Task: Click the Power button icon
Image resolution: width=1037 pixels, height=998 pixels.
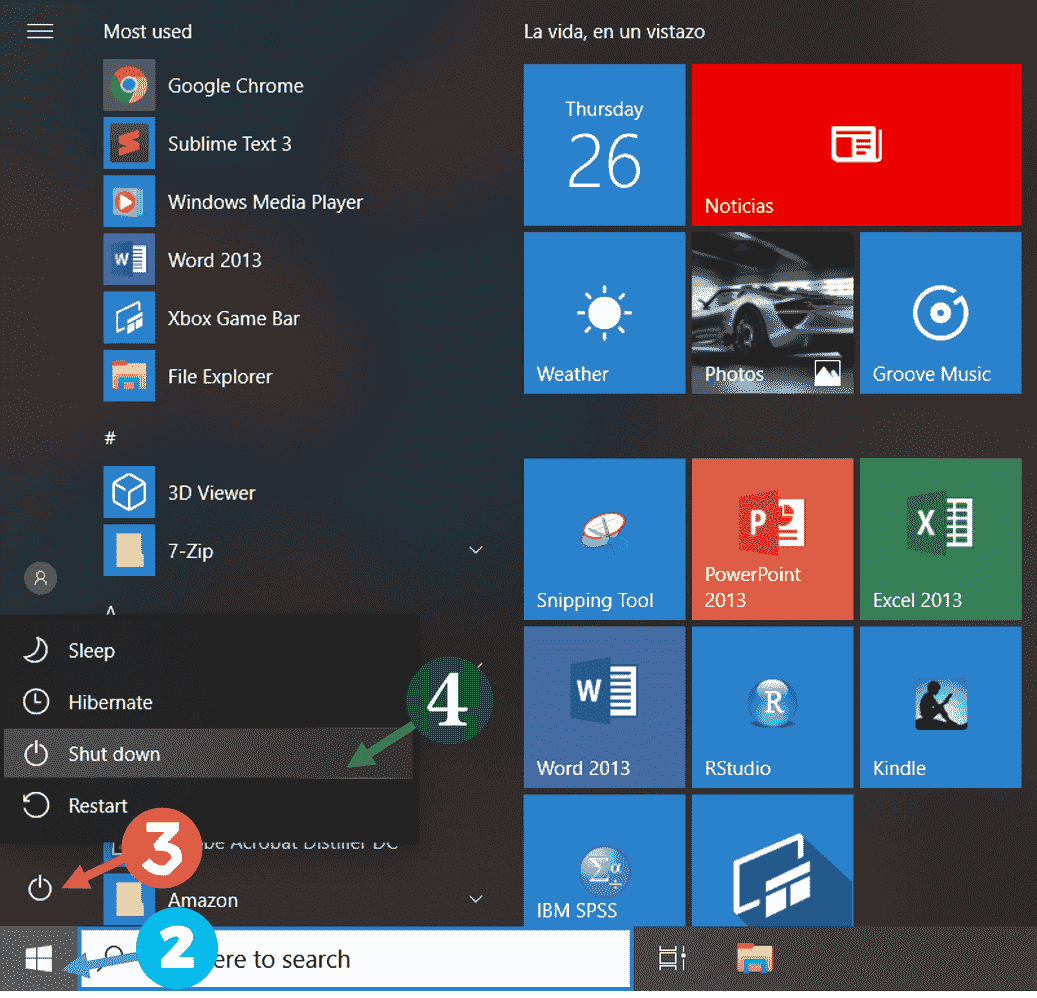Action: tap(40, 888)
